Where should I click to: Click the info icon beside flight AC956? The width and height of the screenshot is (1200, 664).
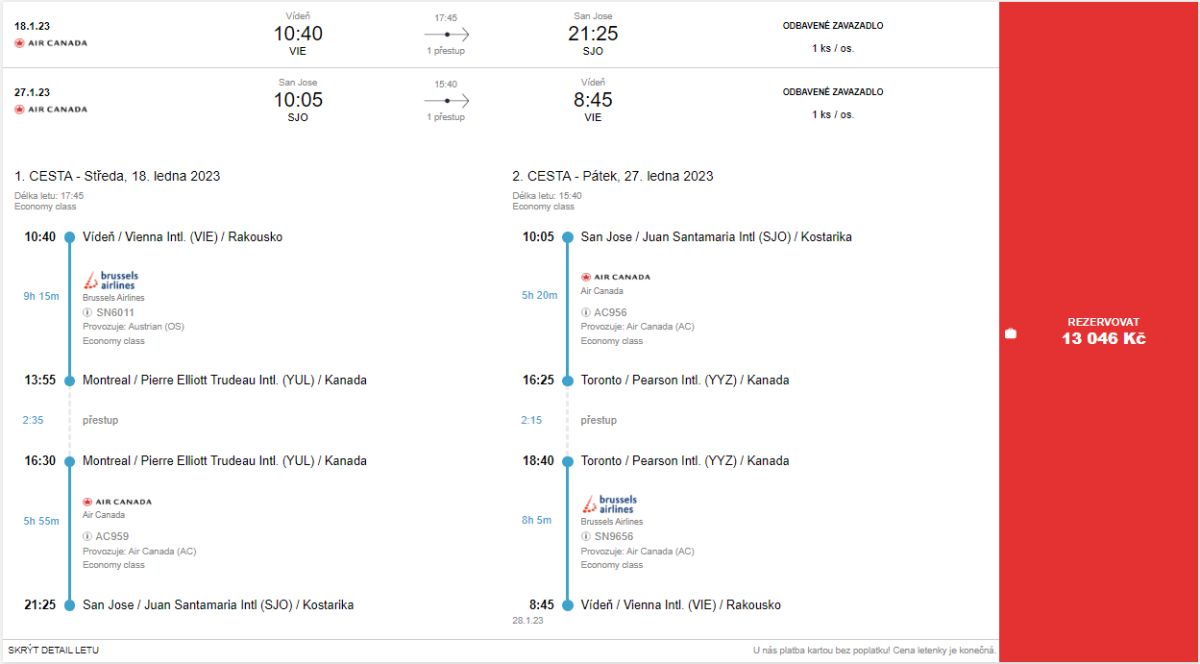tap(585, 312)
